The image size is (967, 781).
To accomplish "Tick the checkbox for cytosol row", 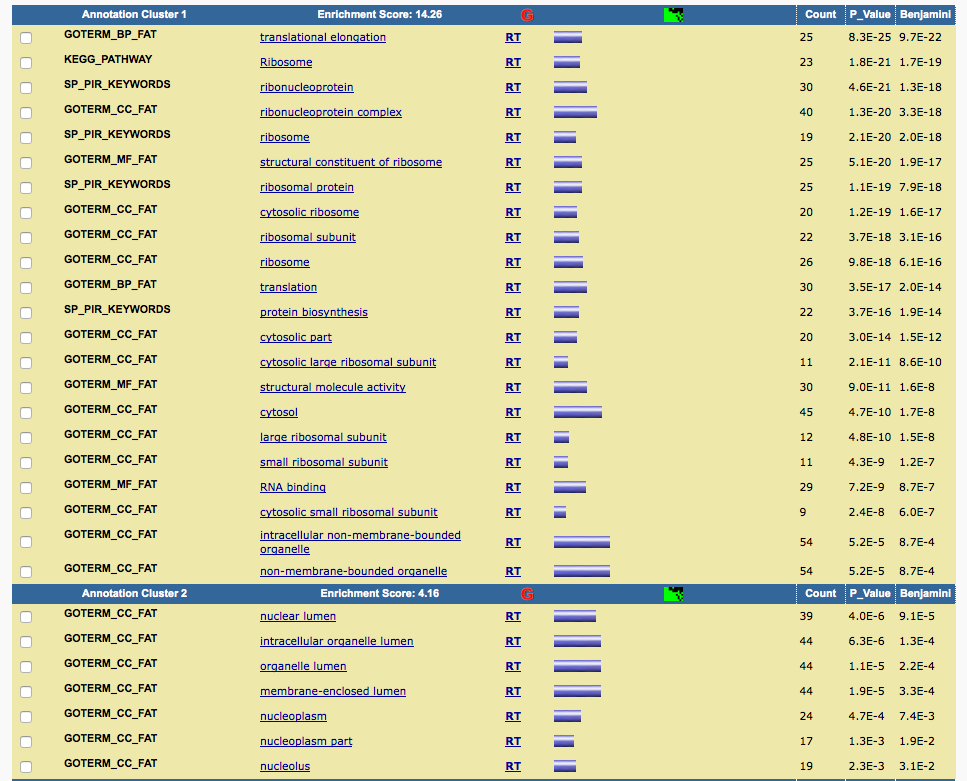I will [x=26, y=413].
